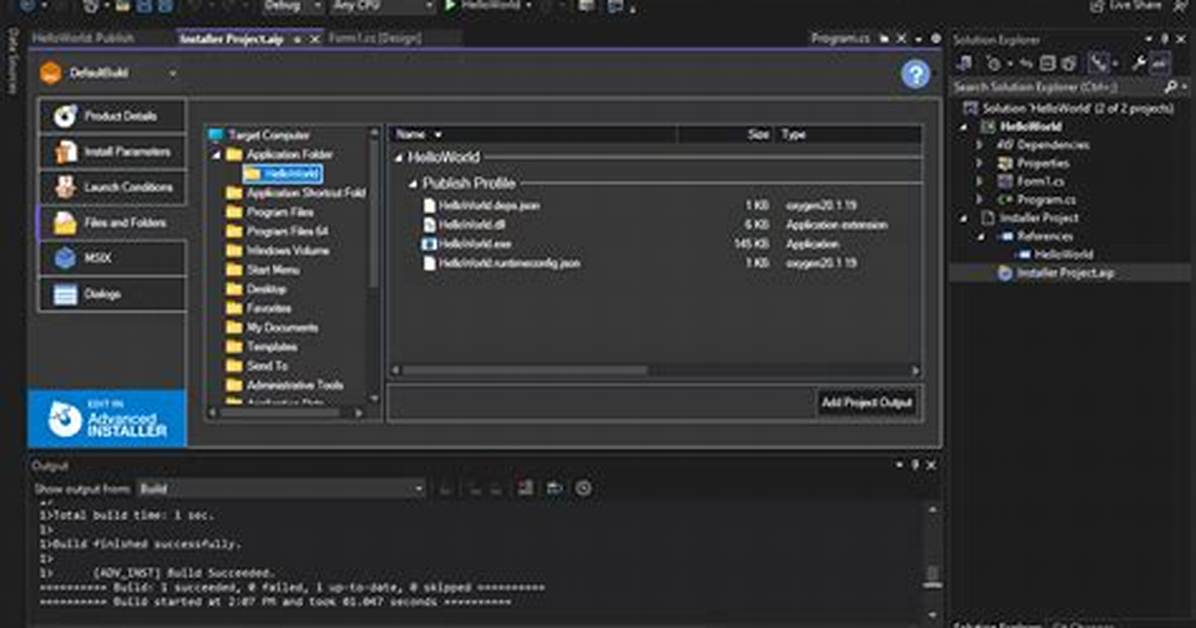The image size is (1196, 628).
Task: Sort by the Type column header
Action: [848, 134]
